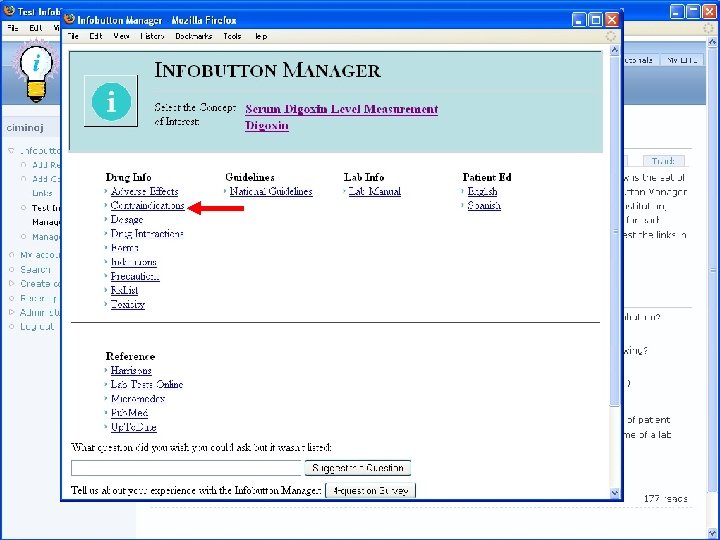Viewport: 720px width, 540px height.
Task: Open the Indications link
Action: pyautogui.click(x=134, y=262)
